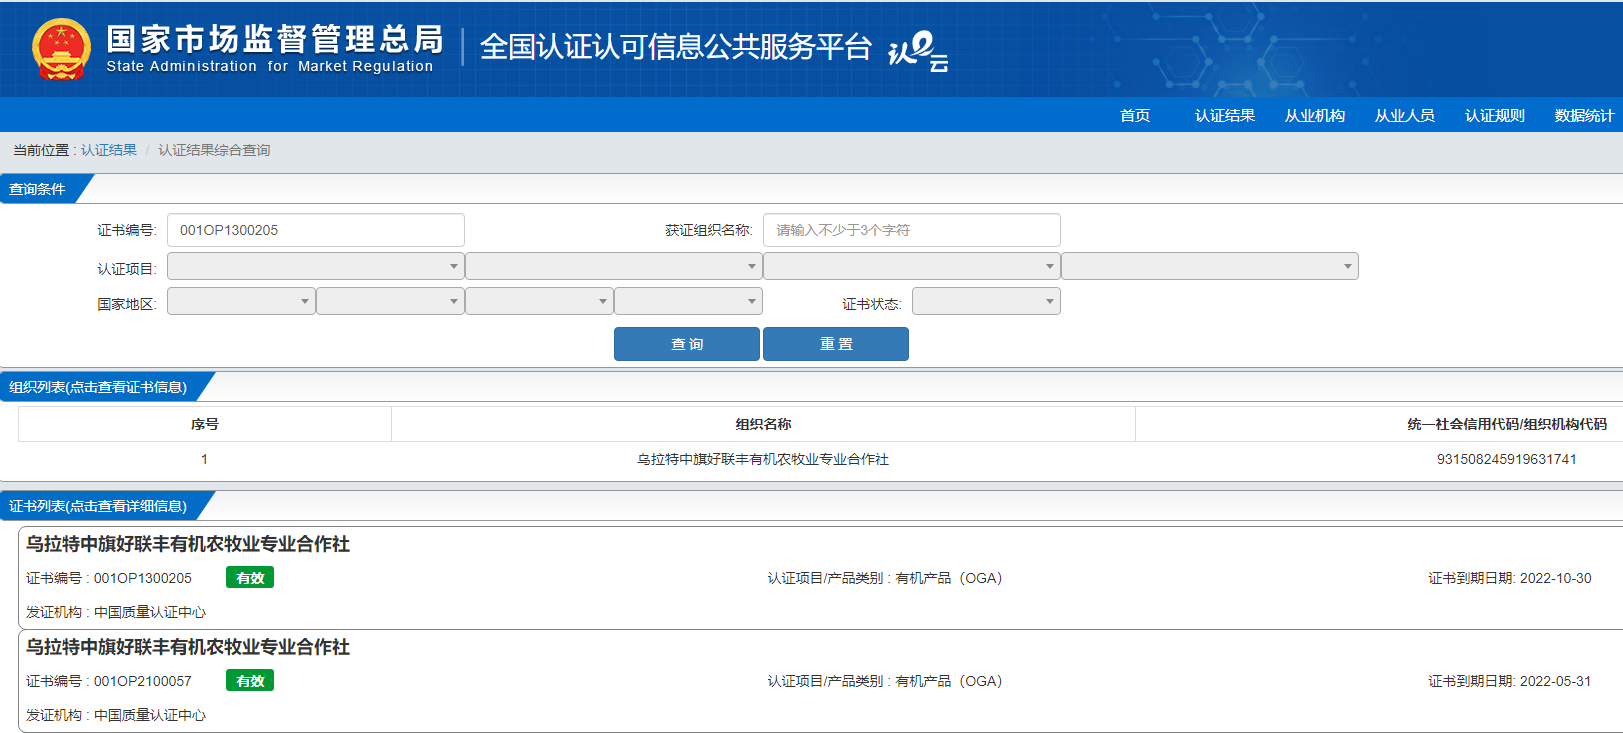Select the 证书列表 section header
The image size is (1623, 733).
pyautogui.click(x=98, y=506)
